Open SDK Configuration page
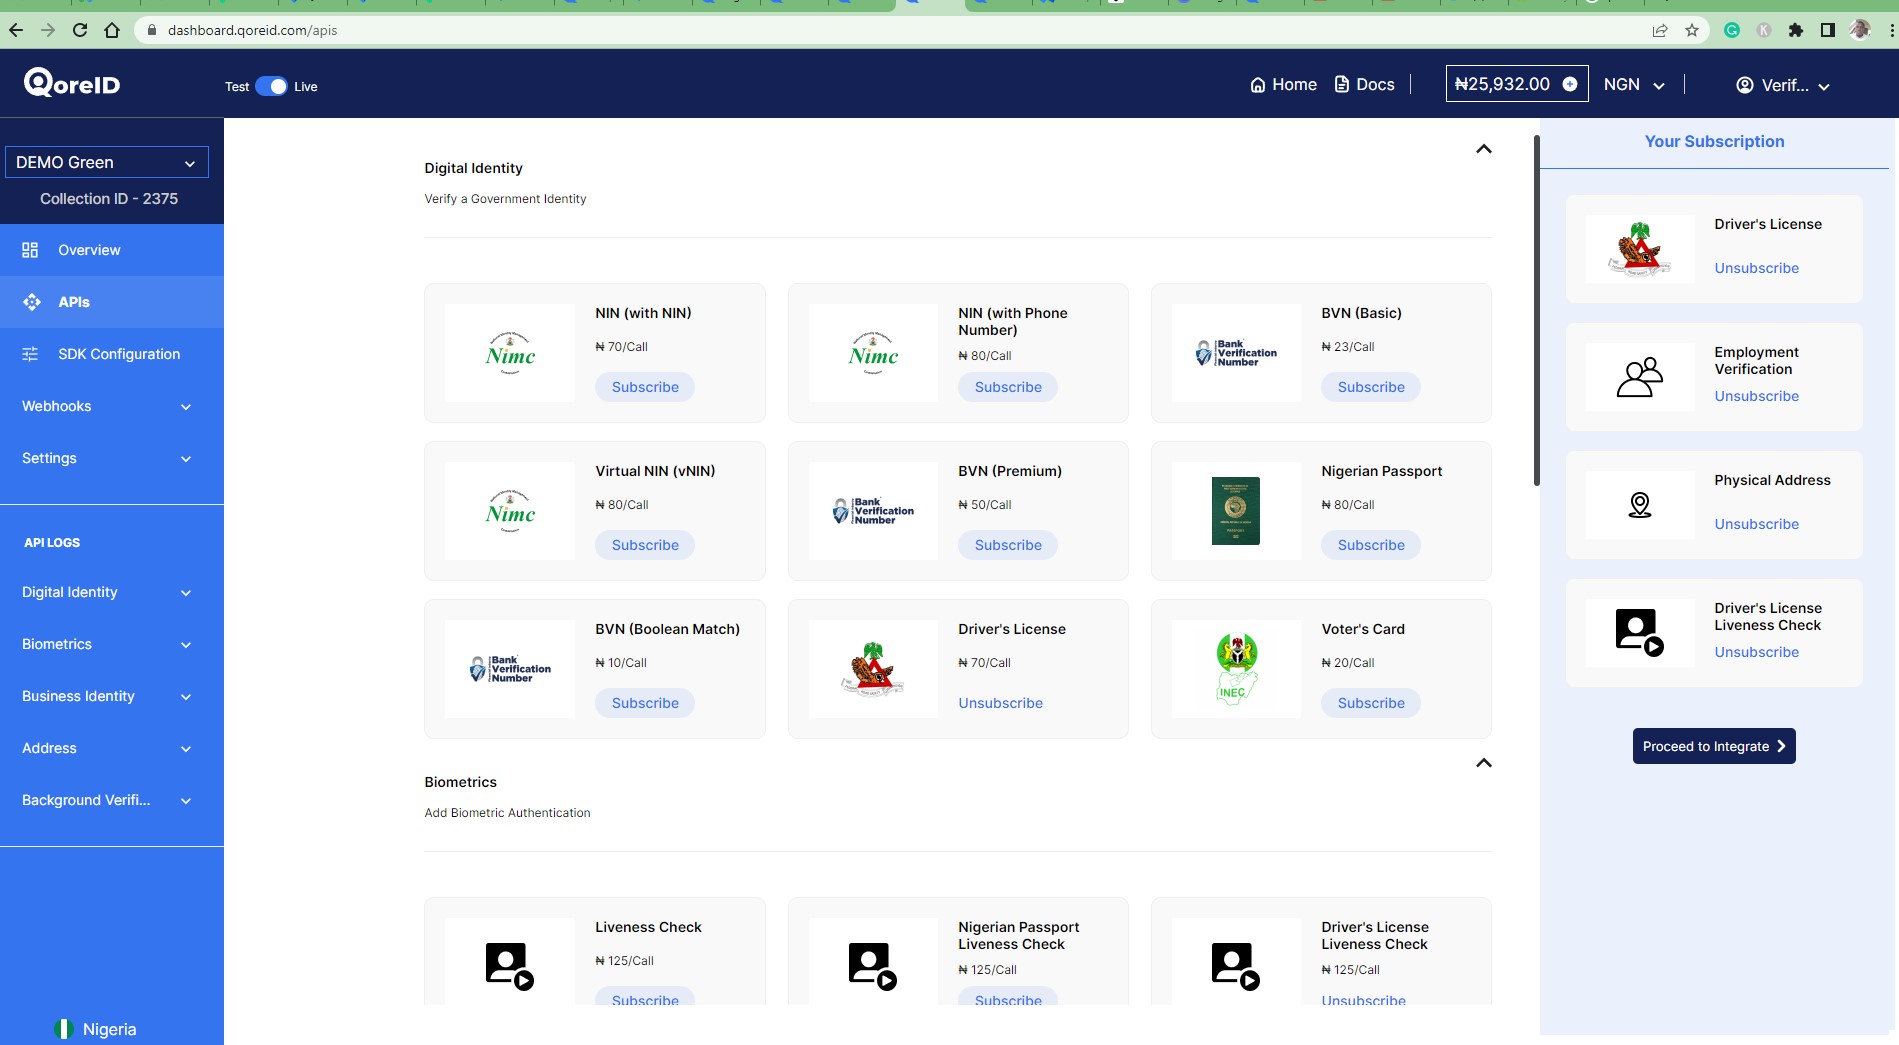The height and width of the screenshot is (1045, 1899). pyautogui.click(x=112, y=354)
